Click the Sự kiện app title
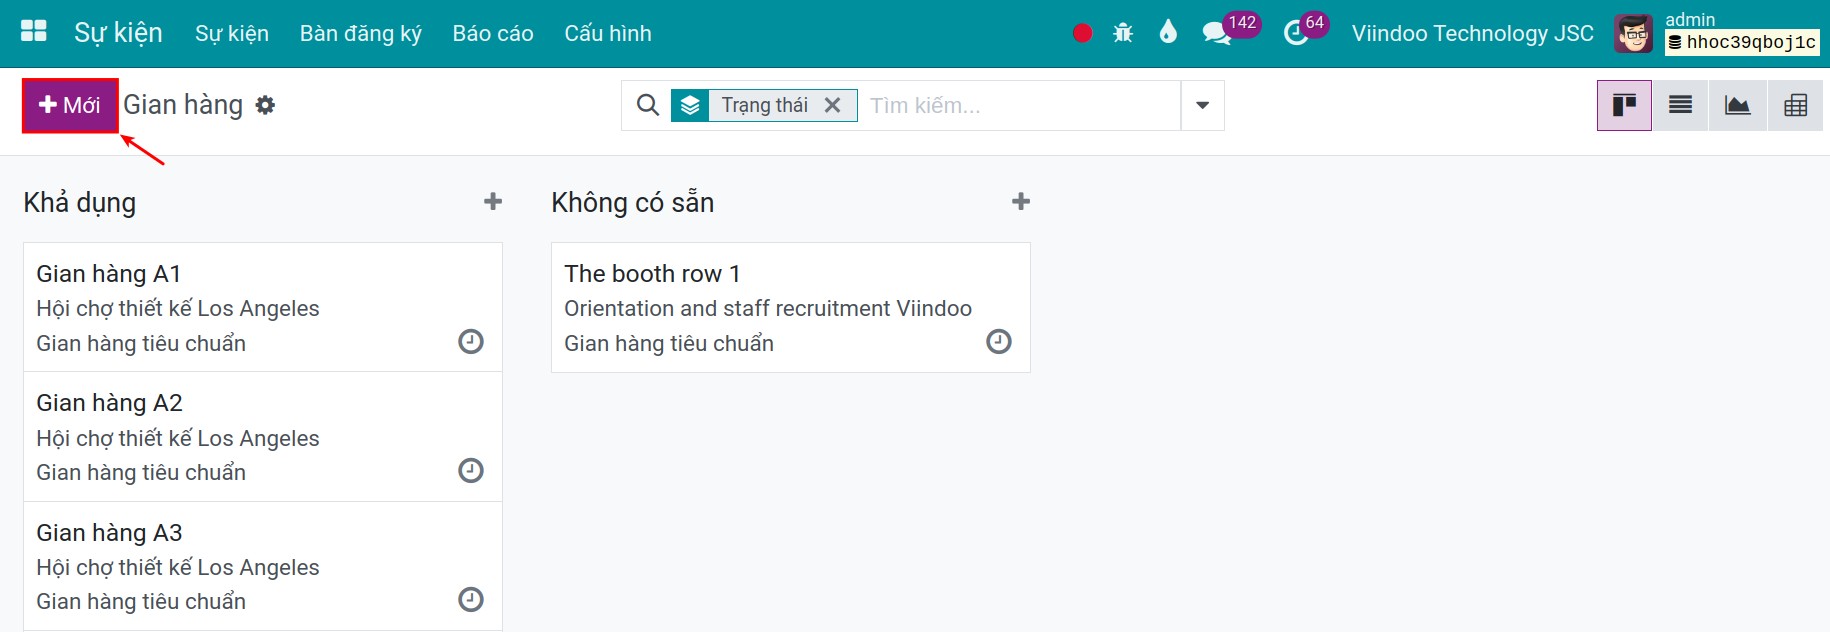Image resolution: width=1830 pixels, height=632 pixels. coord(118,33)
